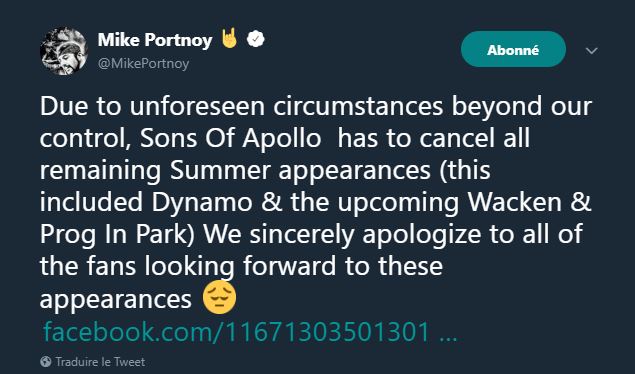This screenshot has width=635, height=374.
Task: Click the verified checkmark badge
Action: [x=256, y=39]
